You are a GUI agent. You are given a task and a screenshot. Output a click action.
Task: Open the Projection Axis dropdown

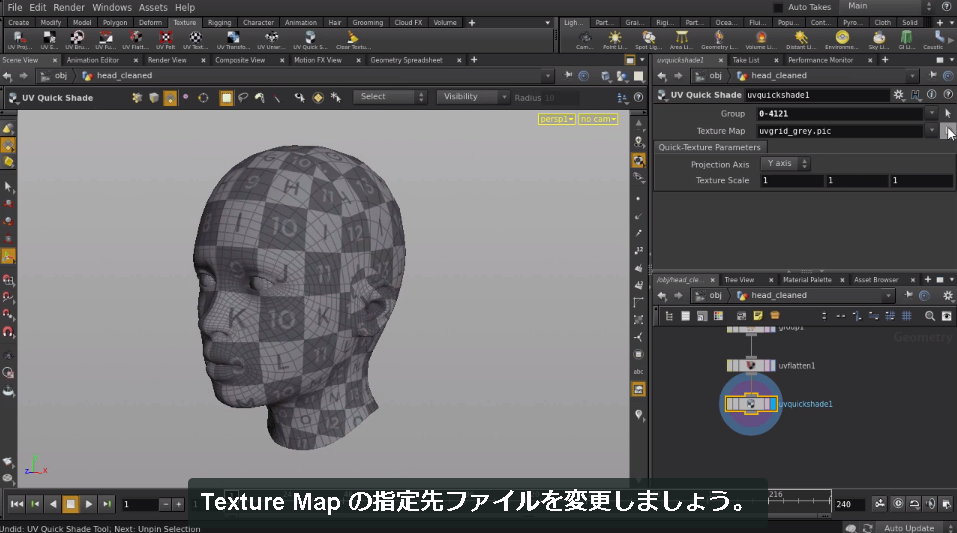pos(785,164)
